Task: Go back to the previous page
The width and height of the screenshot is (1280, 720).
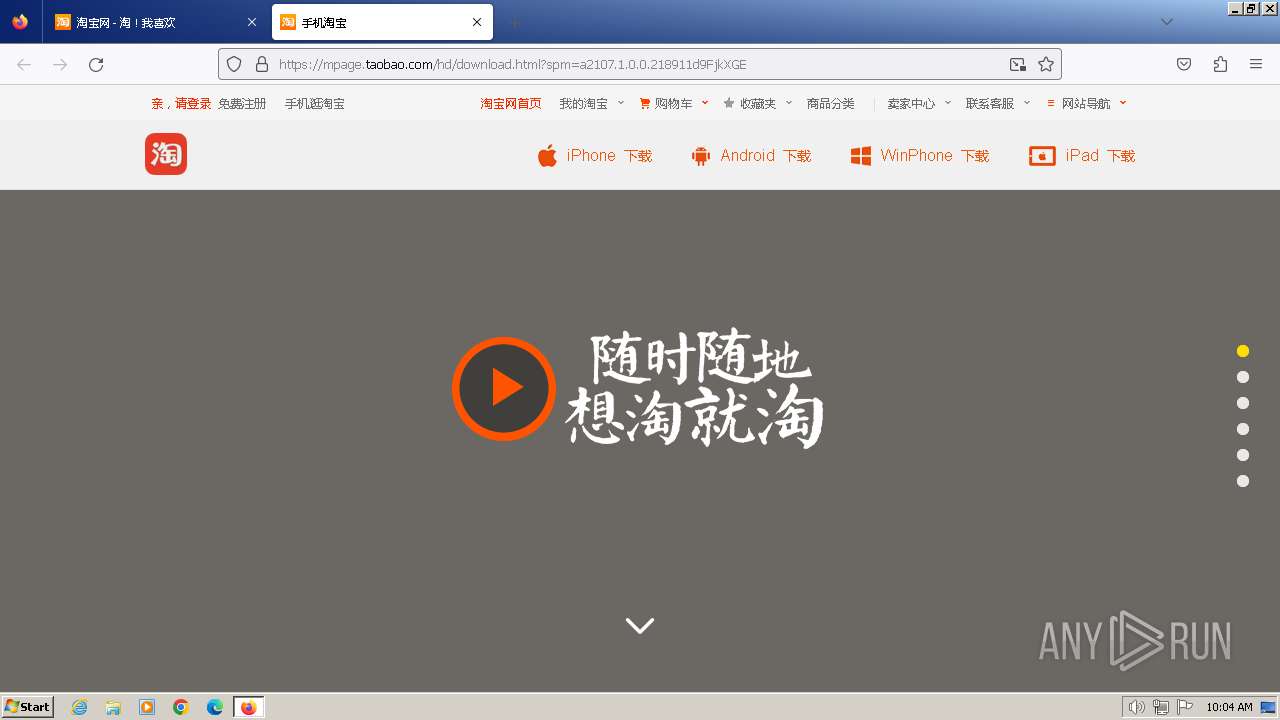Action: [24, 64]
